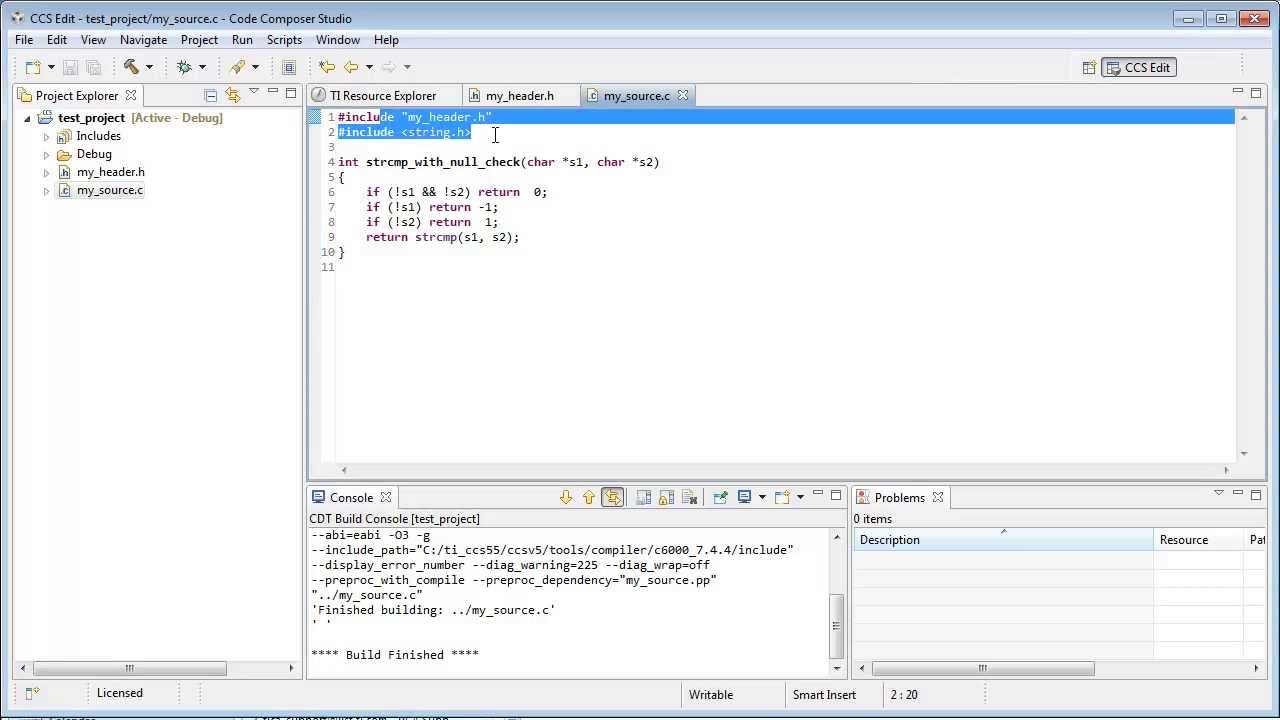Image resolution: width=1280 pixels, height=720 pixels.
Task: Close the Problems view tab
Action: point(938,497)
